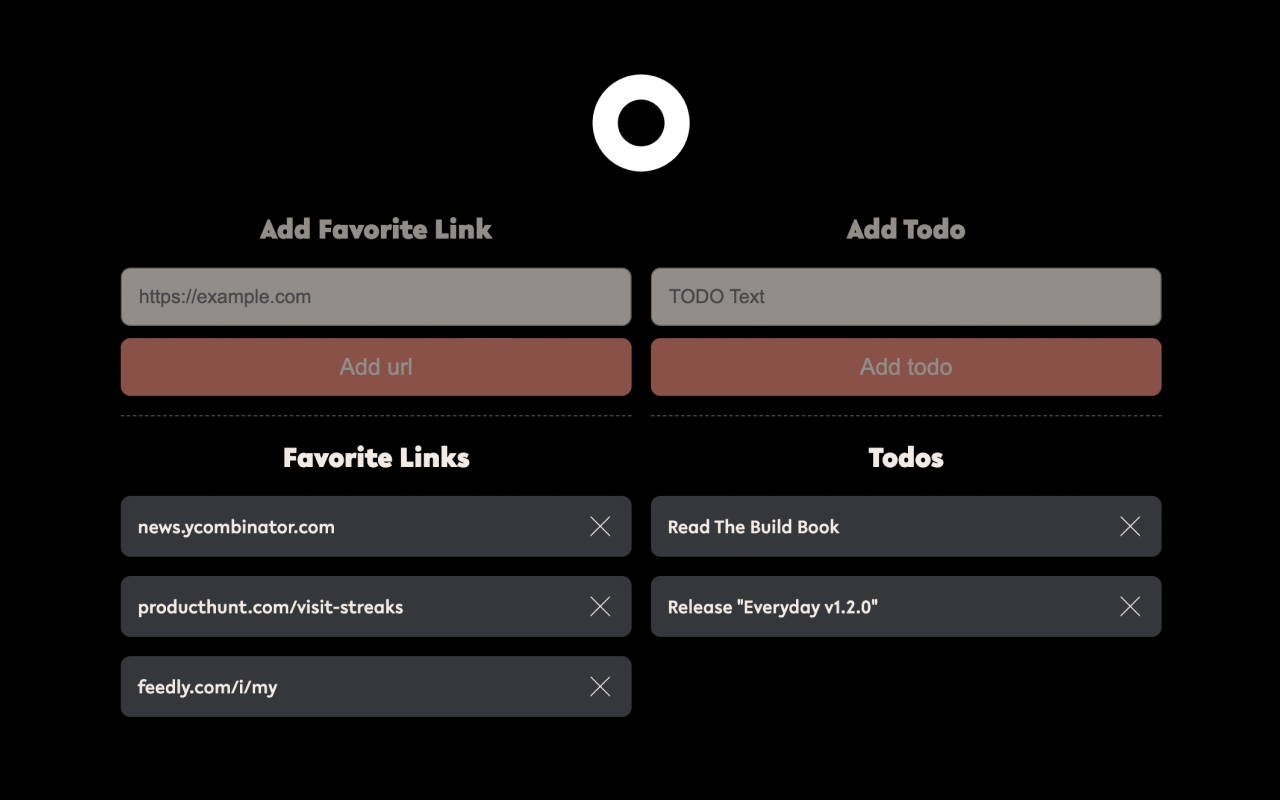Open the news.ycombinator.com favorite link
Image resolution: width=1280 pixels, height=800 pixels.
pos(236,526)
